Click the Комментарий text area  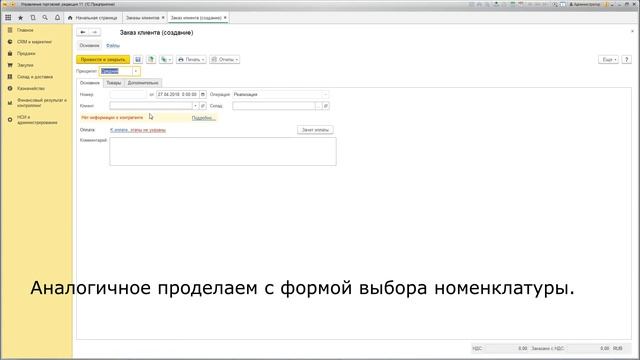coord(223,151)
